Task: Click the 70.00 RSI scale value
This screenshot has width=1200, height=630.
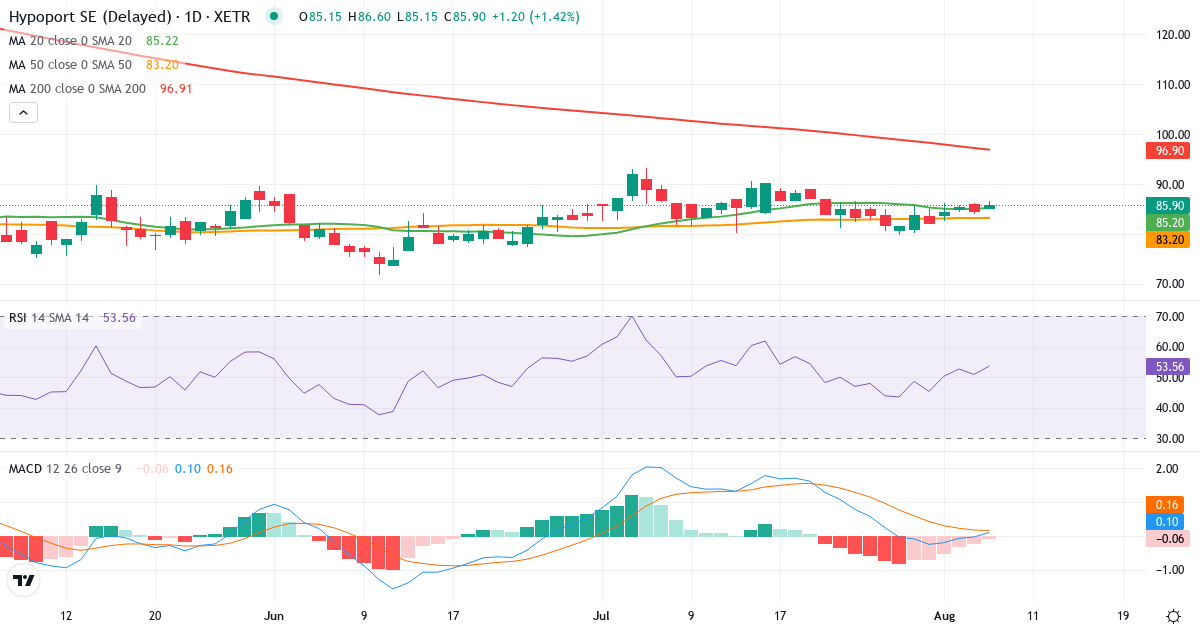Action: tap(1172, 317)
